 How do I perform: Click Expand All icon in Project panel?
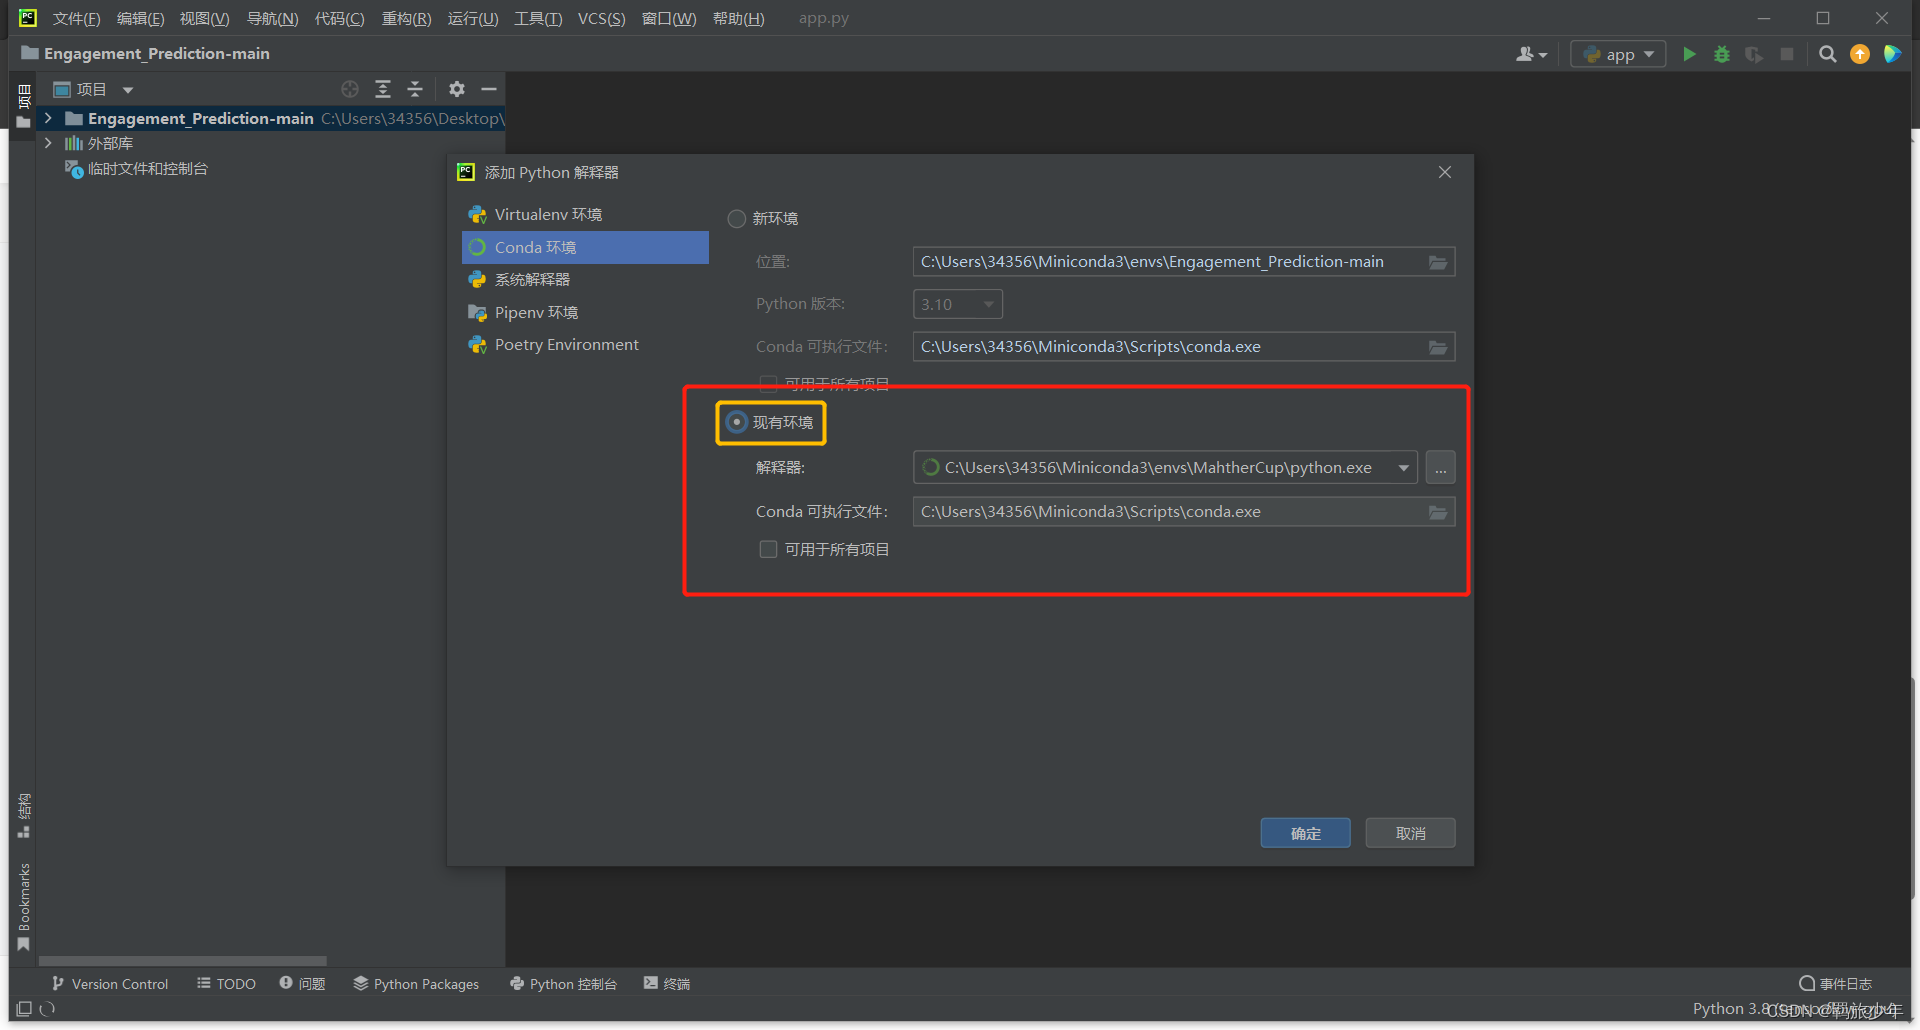(x=383, y=89)
